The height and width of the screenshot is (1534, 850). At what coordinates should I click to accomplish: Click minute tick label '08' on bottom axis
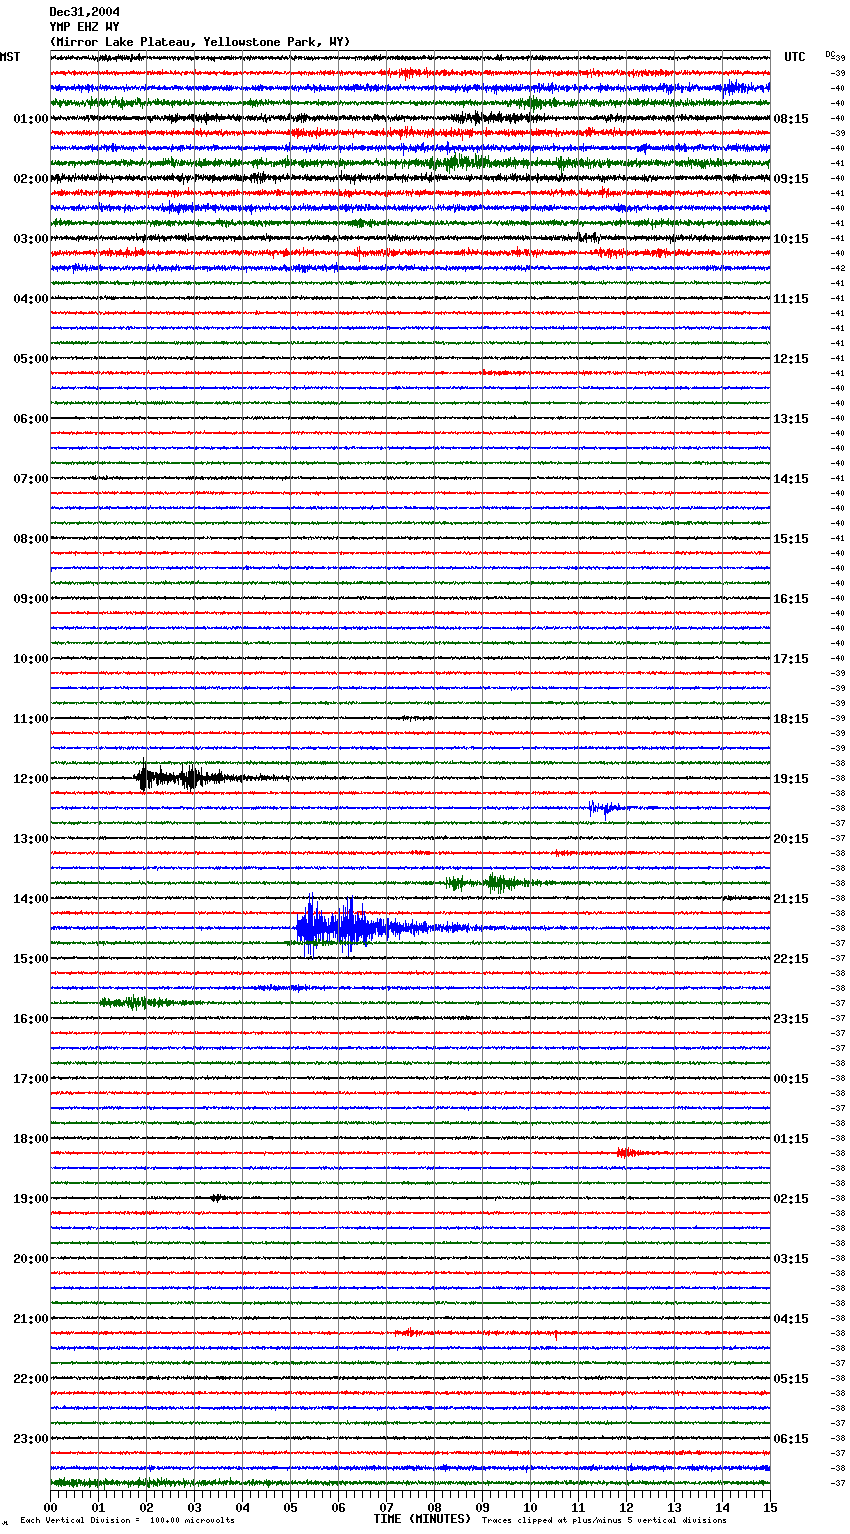(434, 1507)
